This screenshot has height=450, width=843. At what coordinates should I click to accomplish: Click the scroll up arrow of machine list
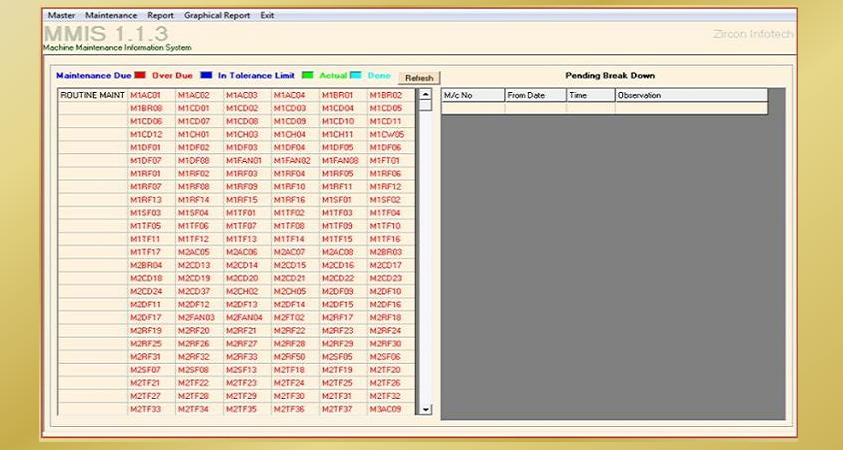[425, 94]
